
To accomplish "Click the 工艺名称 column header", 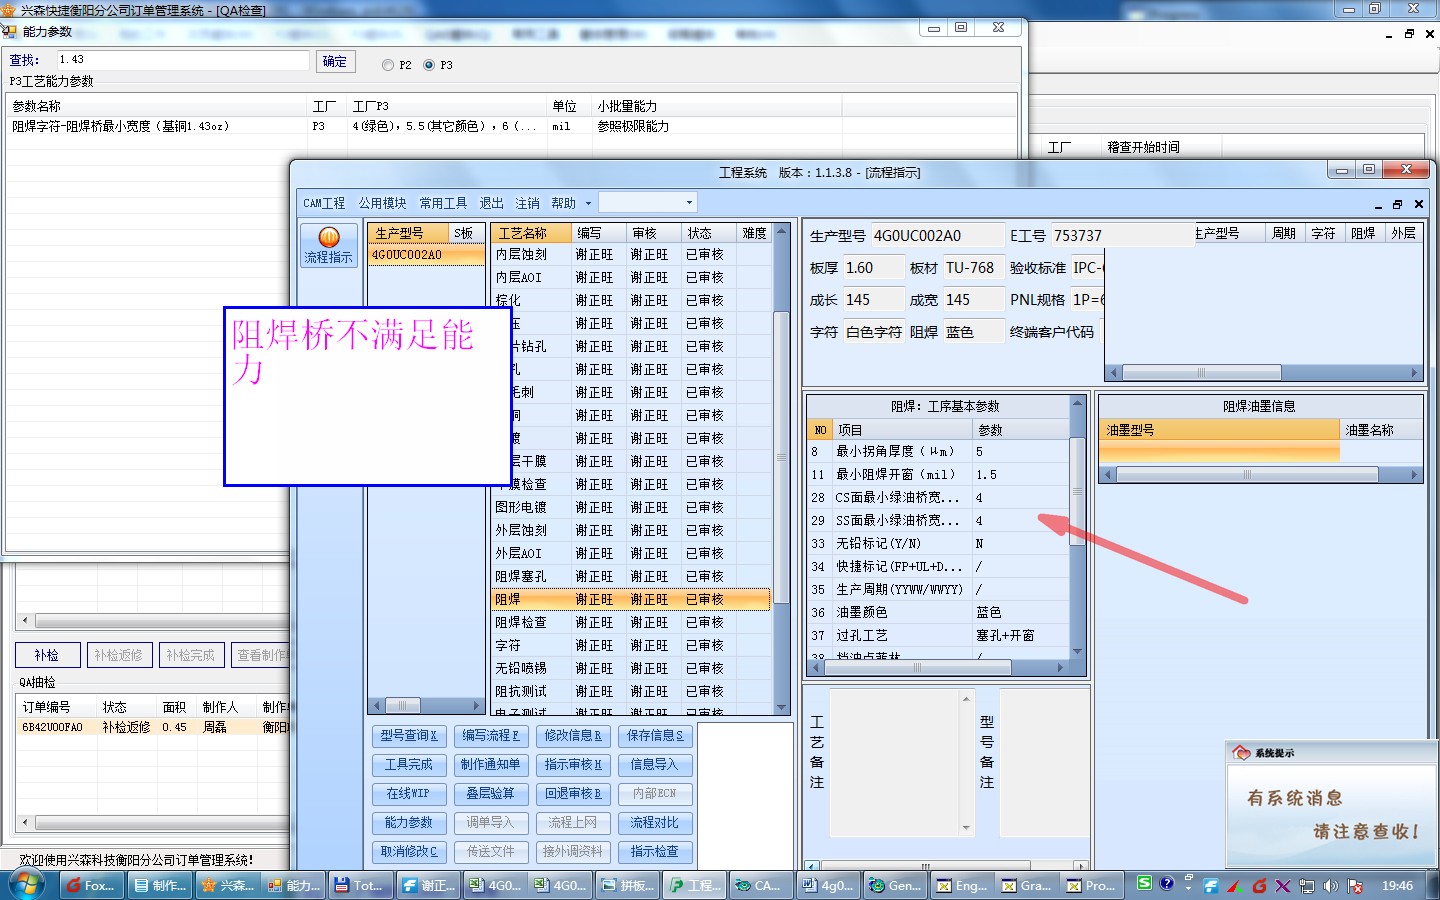I will [x=532, y=233].
